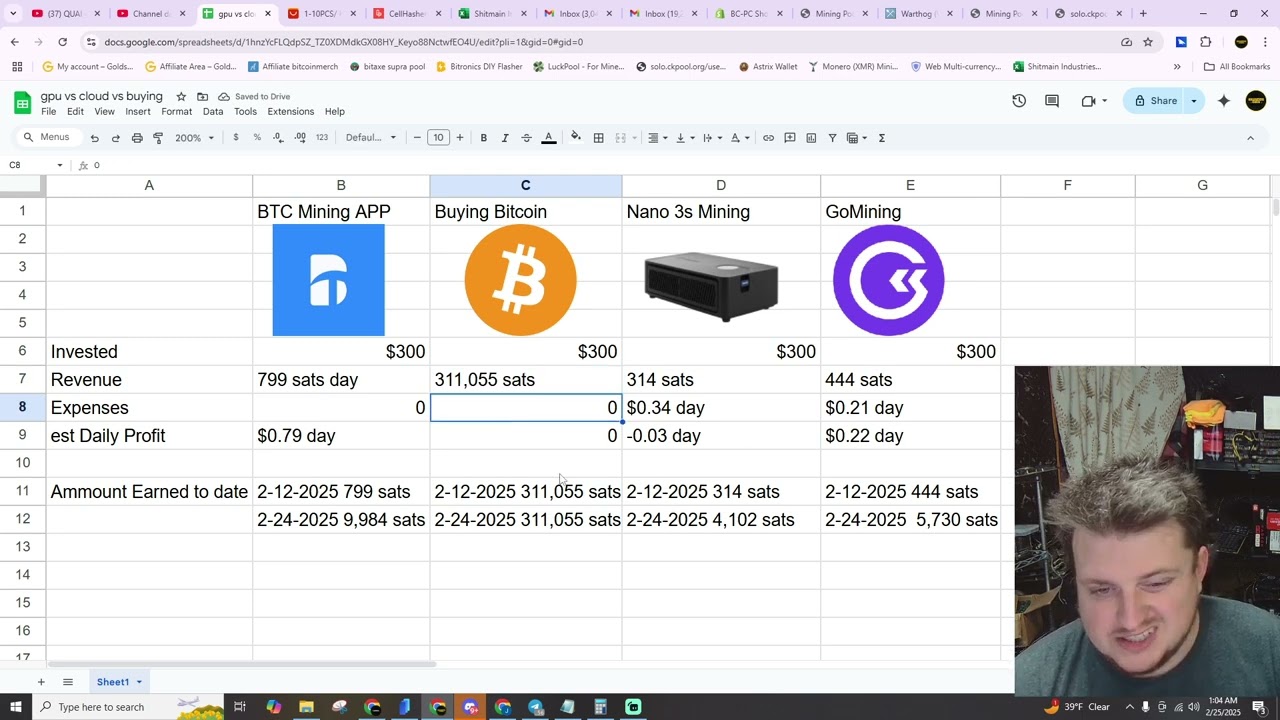Toggle bold formatting
This screenshot has width=1280, height=720.
coord(483,138)
